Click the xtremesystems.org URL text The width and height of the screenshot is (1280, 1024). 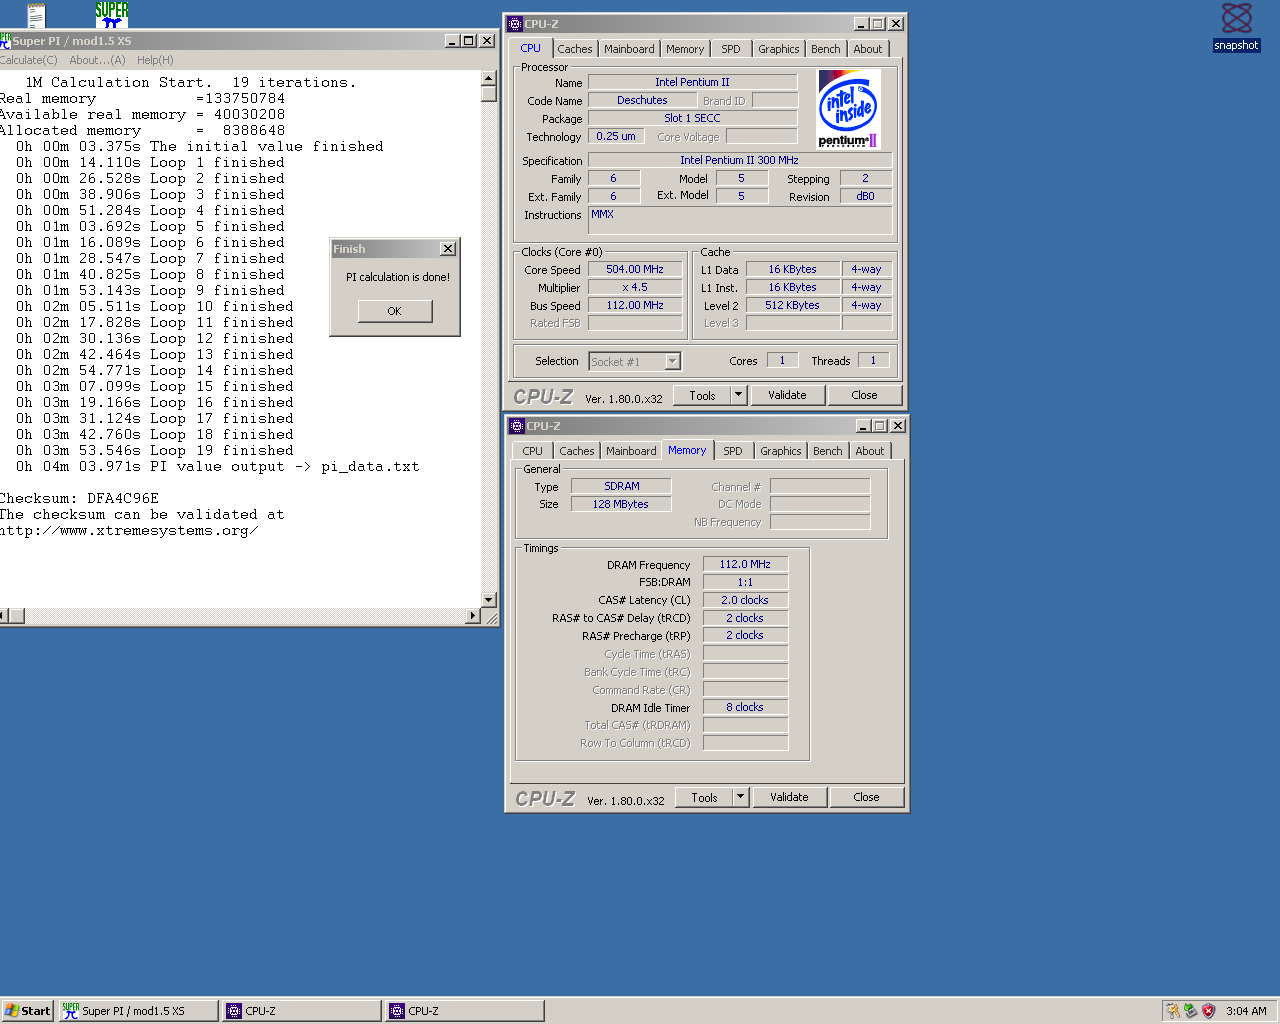[129, 530]
